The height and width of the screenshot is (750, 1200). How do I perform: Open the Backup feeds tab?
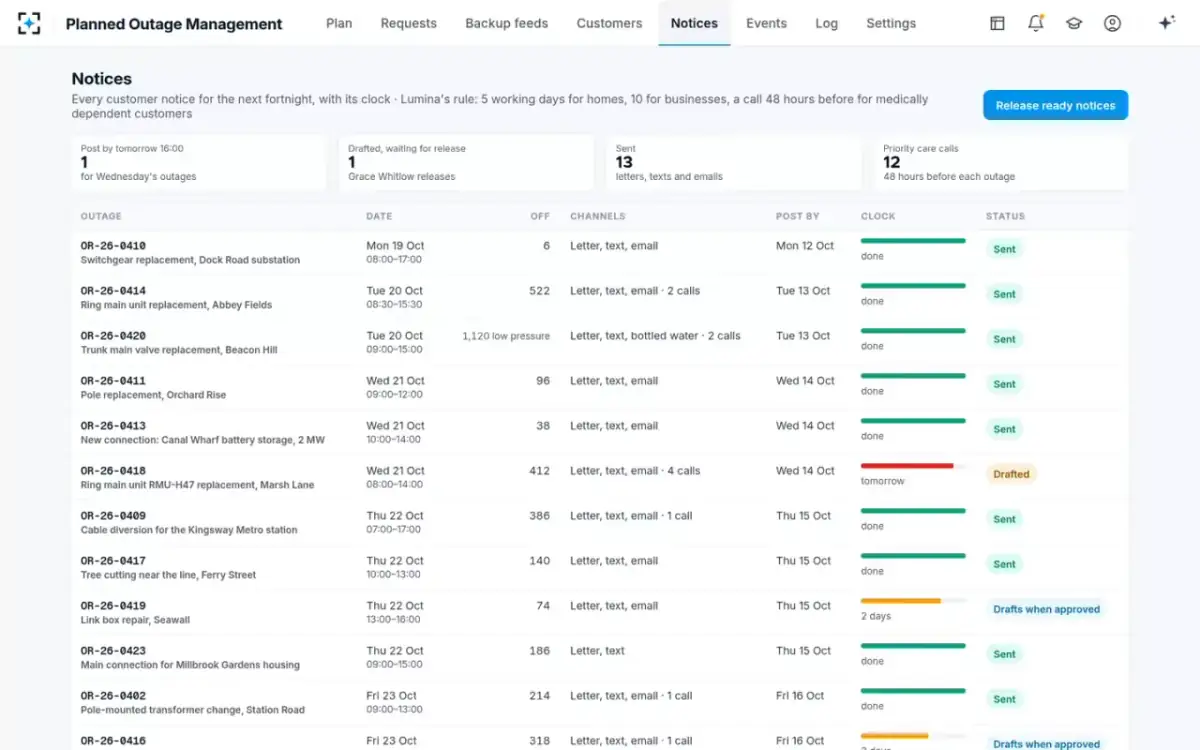(507, 23)
